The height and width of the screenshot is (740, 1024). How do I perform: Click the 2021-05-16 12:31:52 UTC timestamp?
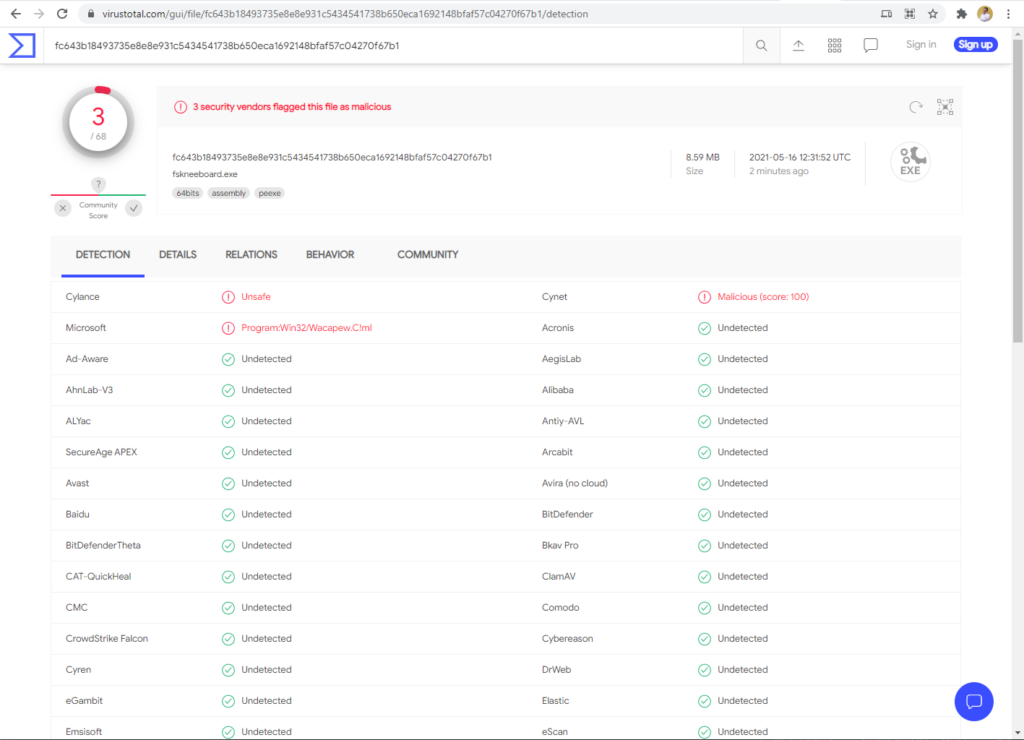[800, 157]
